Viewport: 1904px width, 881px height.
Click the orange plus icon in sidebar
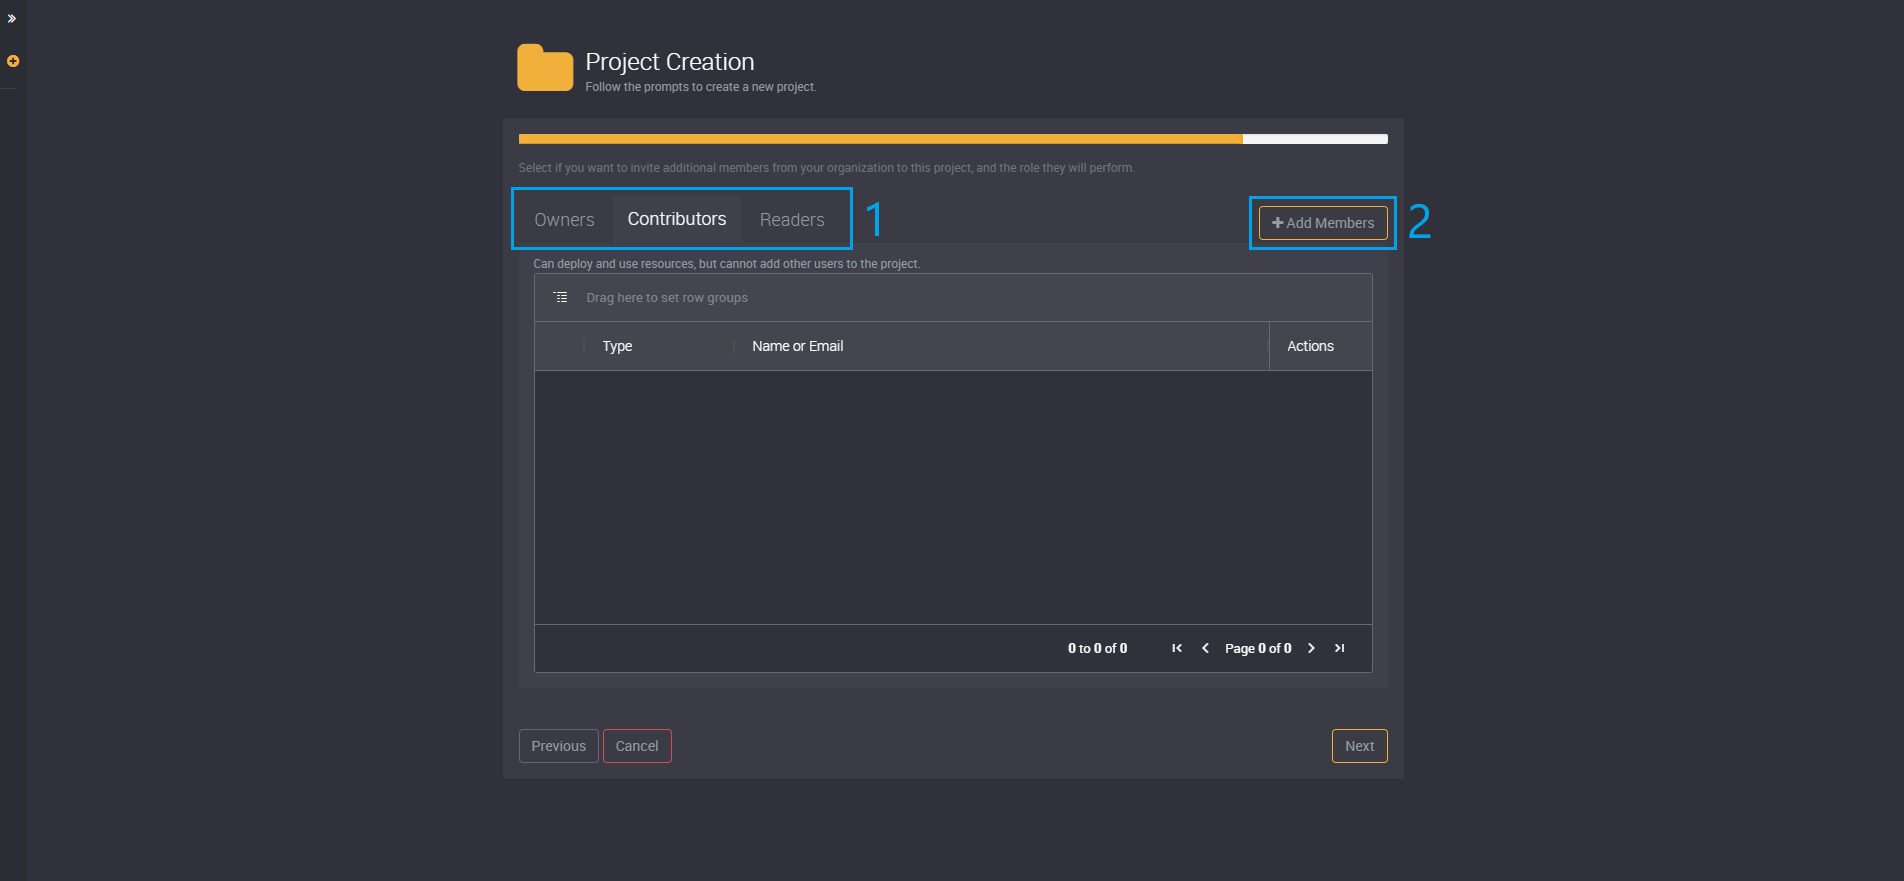(13, 61)
